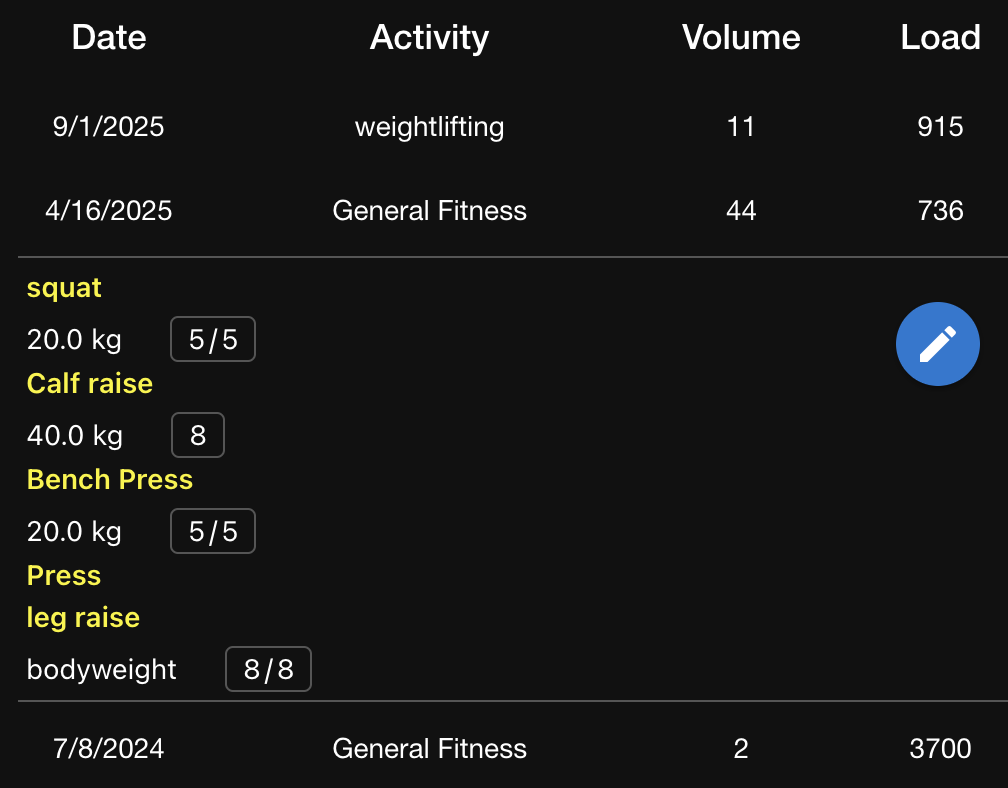Image resolution: width=1008 pixels, height=788 pixels.
Task: Click the Bench Press exercise name
Action: [x=110, y=480]
